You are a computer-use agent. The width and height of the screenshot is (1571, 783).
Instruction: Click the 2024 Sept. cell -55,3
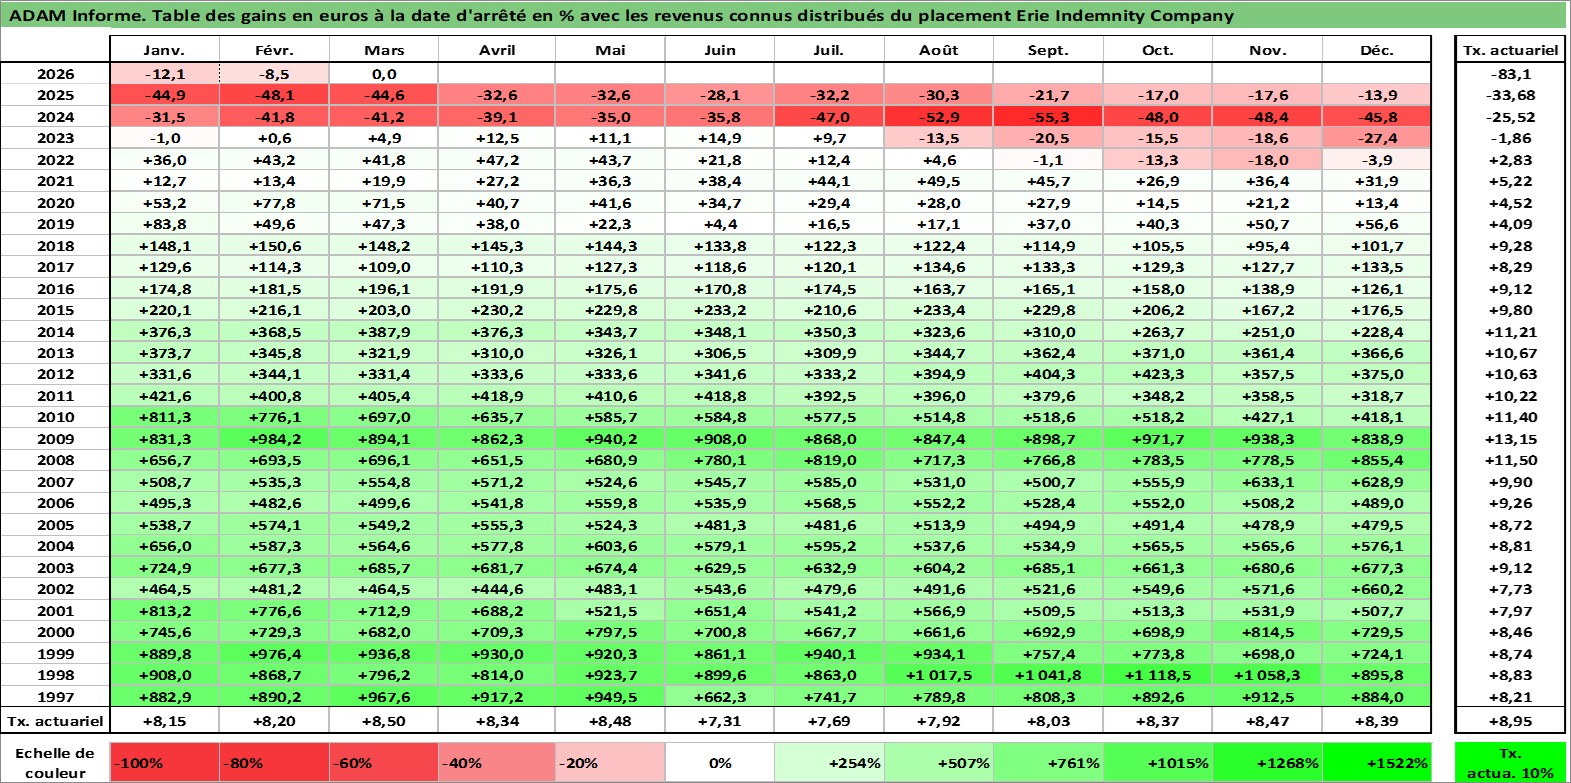pos(1048,117)
